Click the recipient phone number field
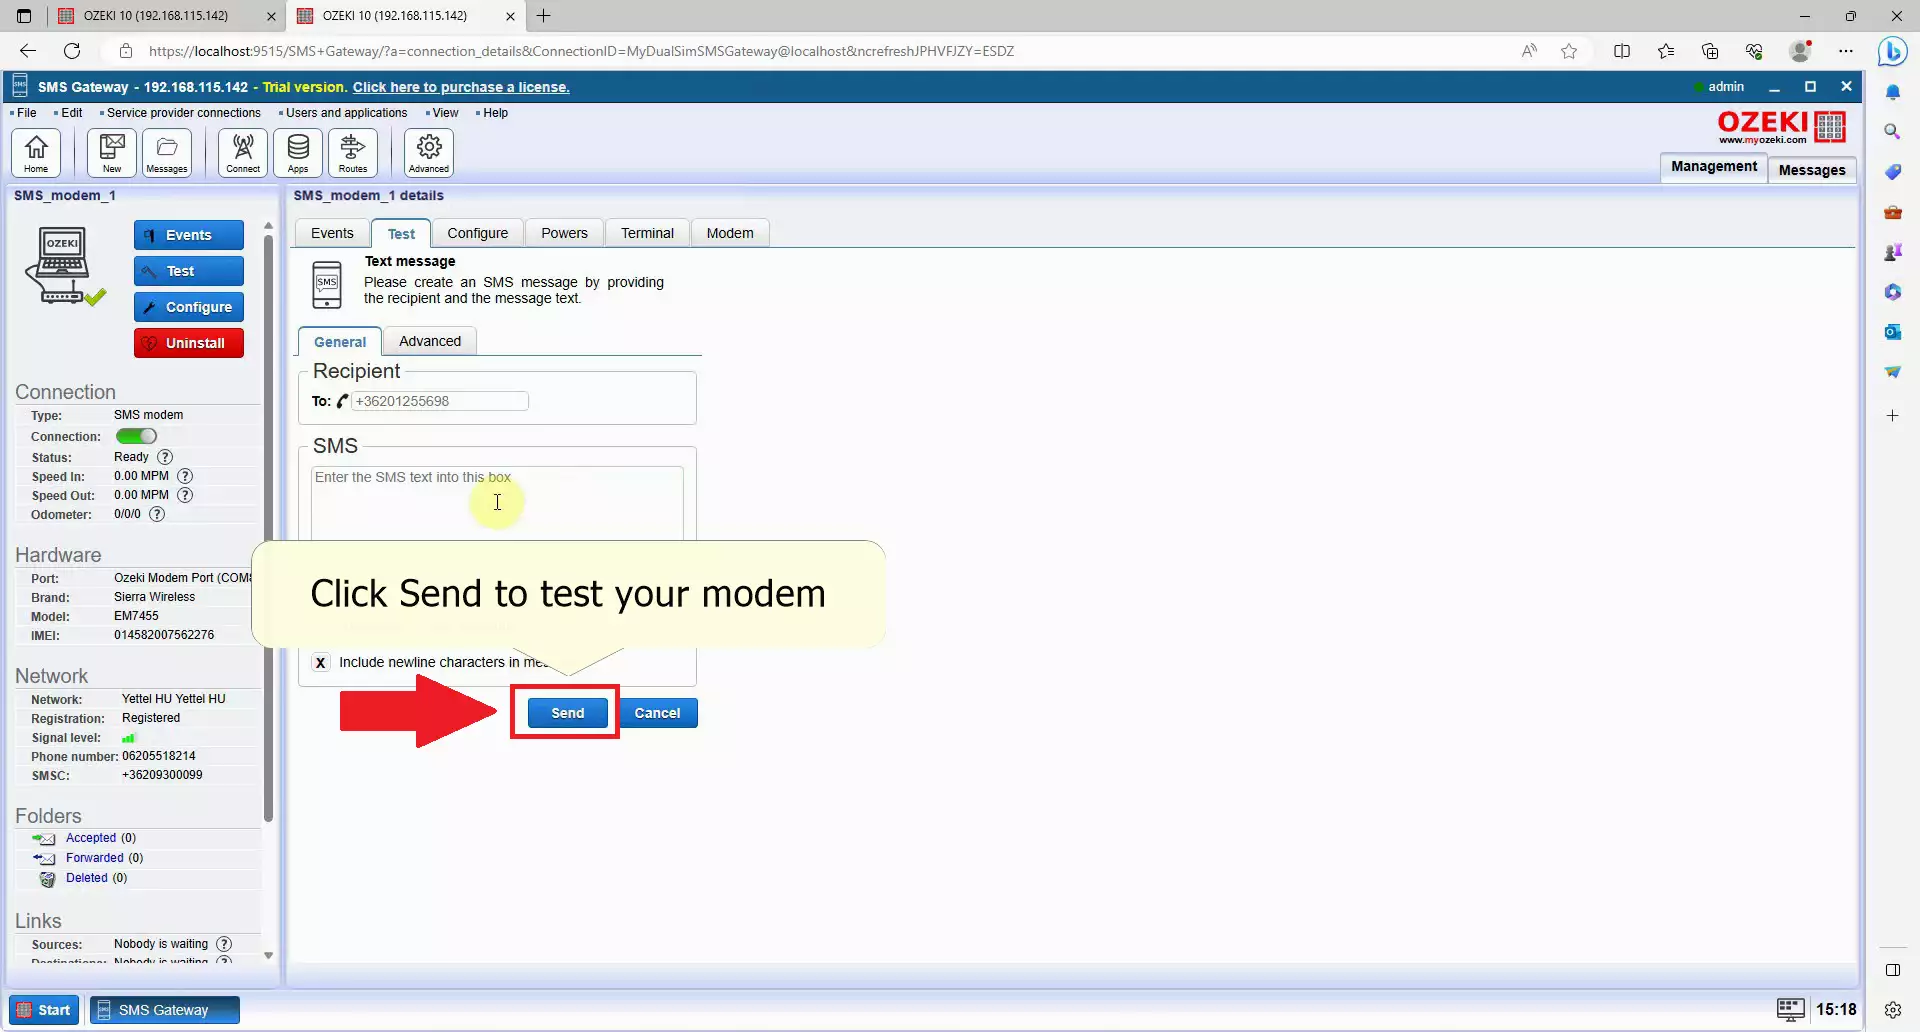1920x1032 pixels. pyautogui.click(x=440, y=401)
